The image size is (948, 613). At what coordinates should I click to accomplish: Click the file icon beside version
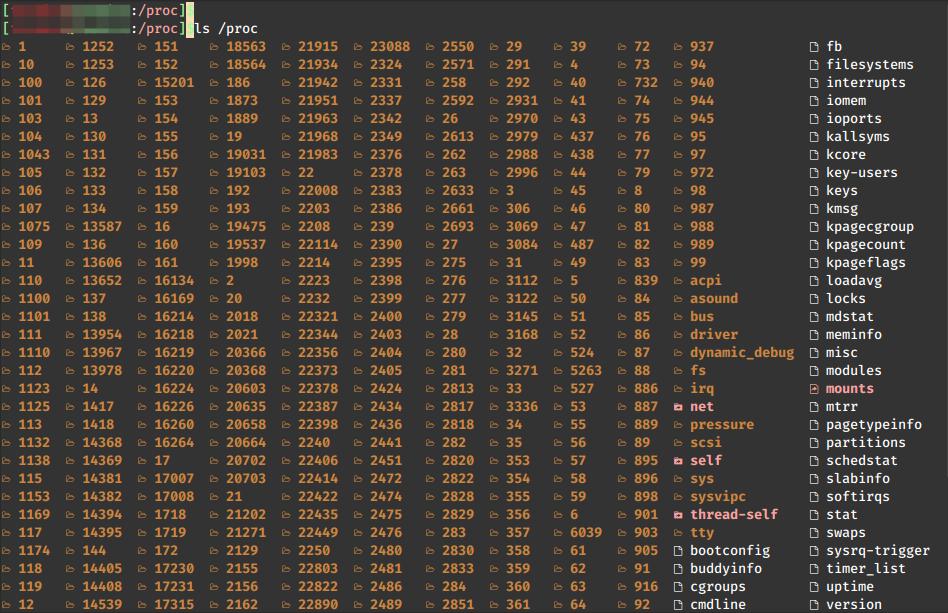(x=812, y=604)
